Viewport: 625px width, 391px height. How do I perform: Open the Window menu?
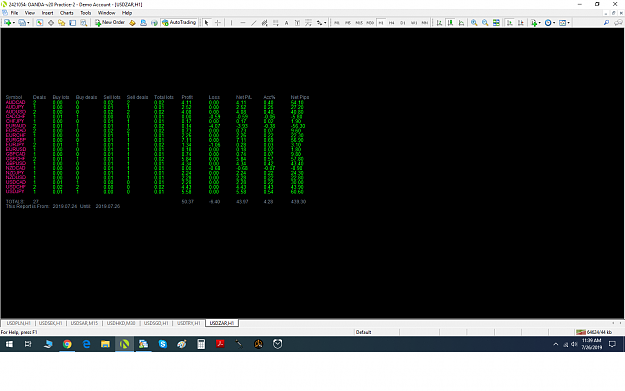[106, 13]
